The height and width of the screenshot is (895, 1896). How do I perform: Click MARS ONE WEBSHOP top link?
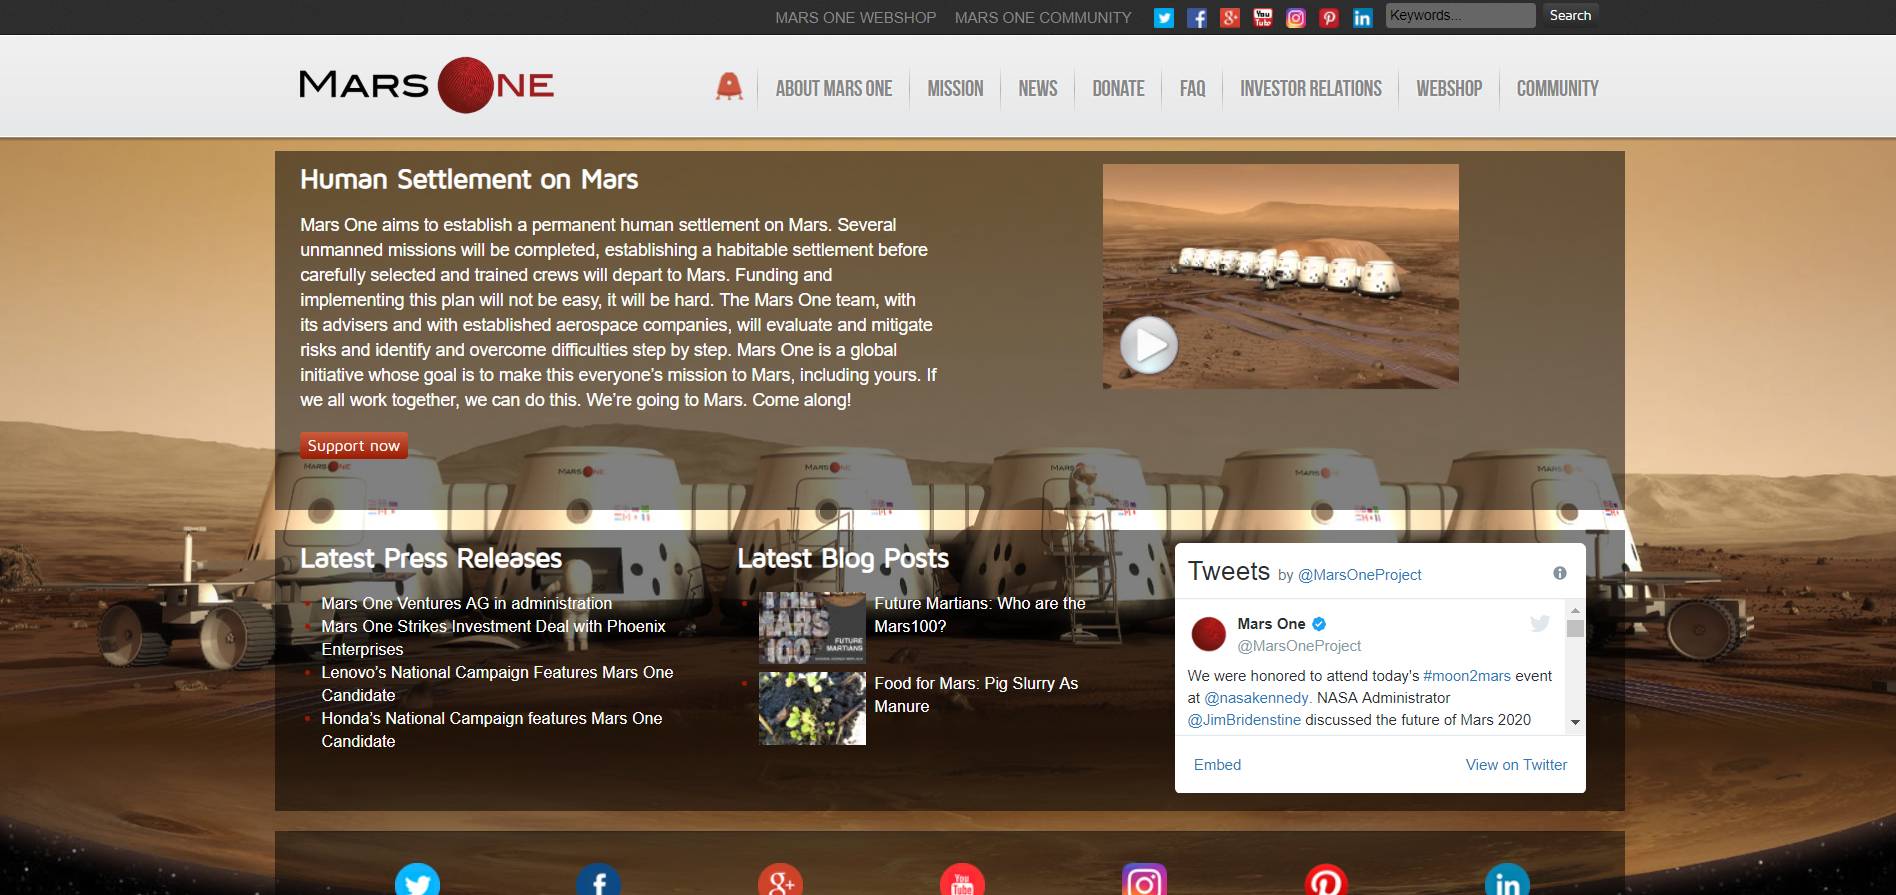[856, 17]
